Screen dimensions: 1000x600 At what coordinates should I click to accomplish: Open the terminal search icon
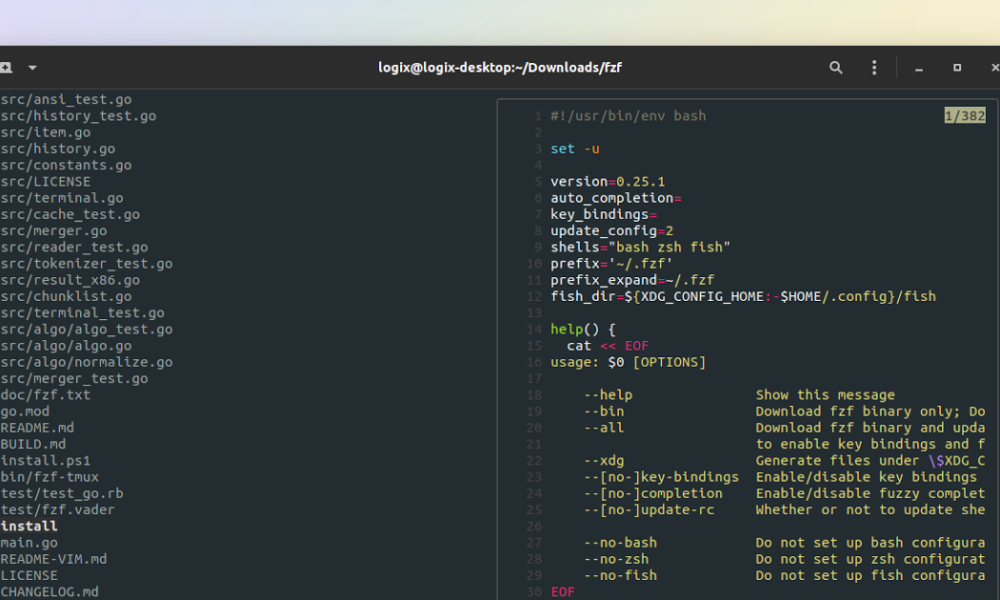coord(835,68)
